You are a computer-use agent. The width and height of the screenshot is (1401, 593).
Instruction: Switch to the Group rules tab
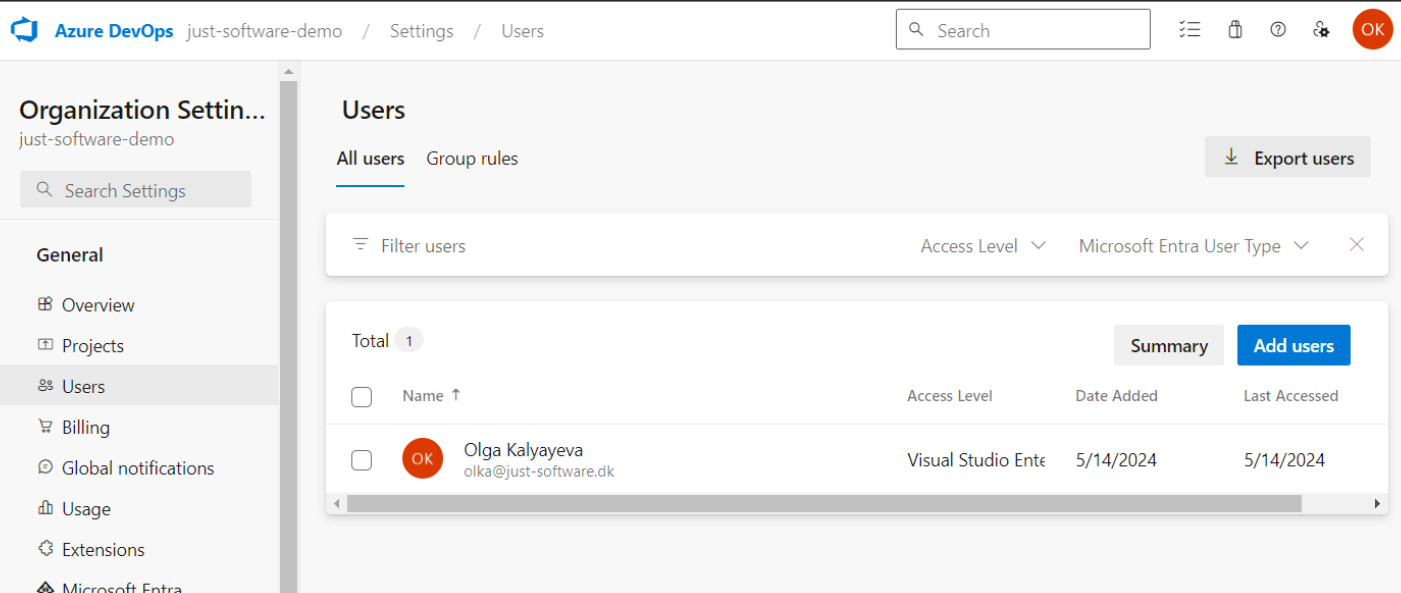(x=472, y=158)
